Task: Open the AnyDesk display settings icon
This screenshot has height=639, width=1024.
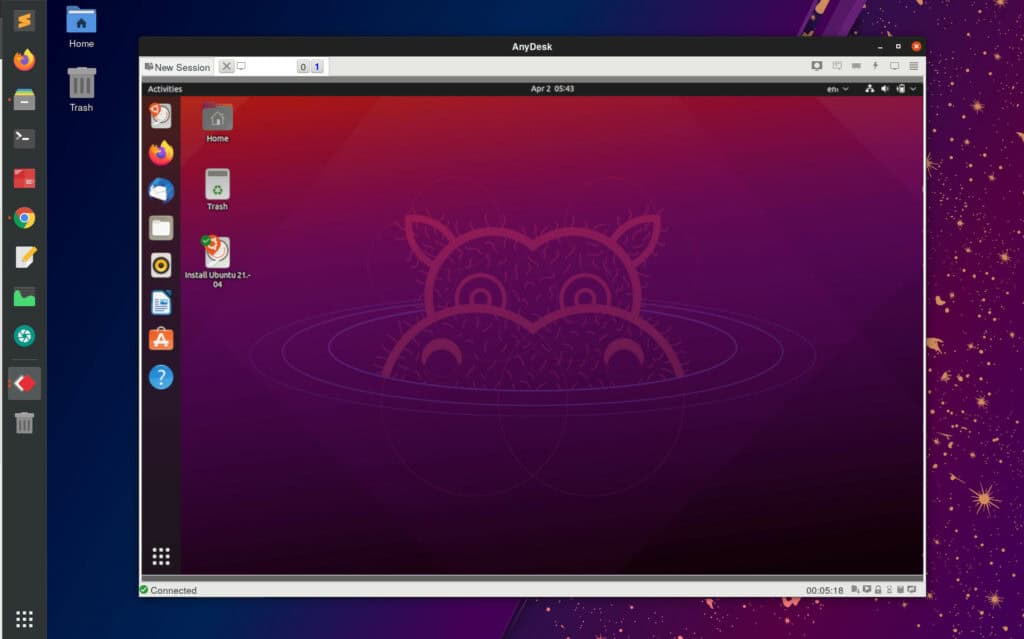Action: (895, 66)
